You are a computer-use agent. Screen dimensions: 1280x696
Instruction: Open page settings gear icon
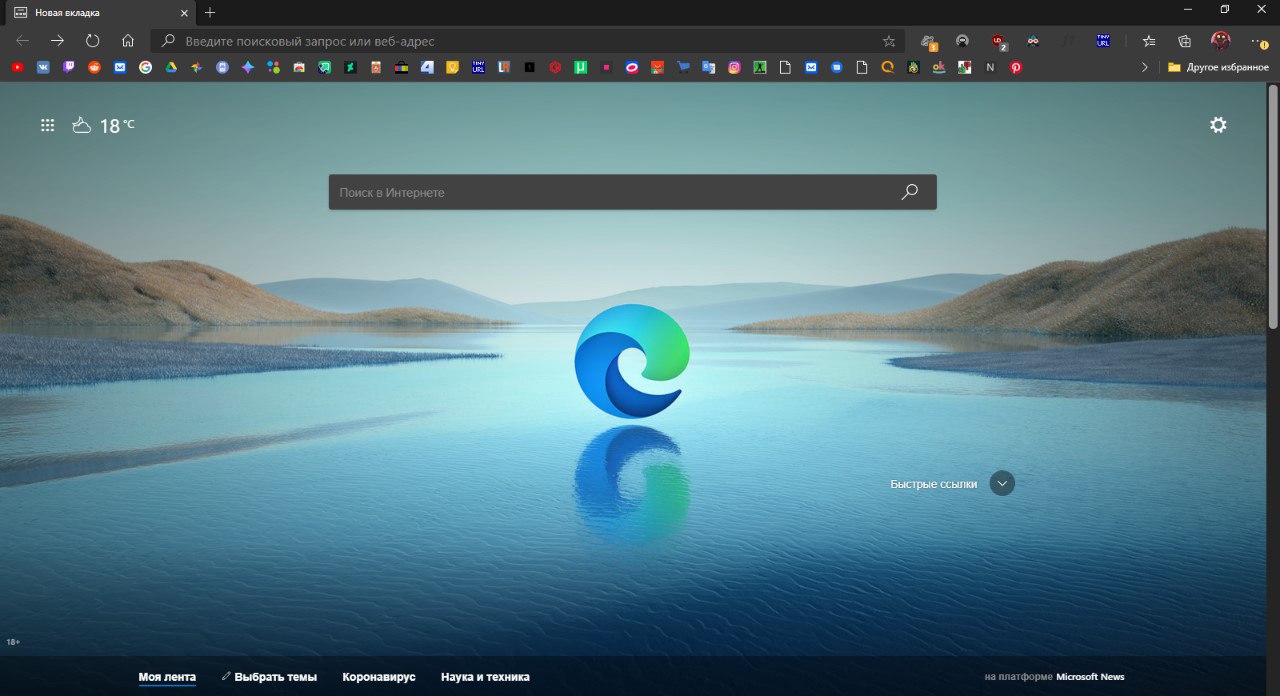point(1218,125)
